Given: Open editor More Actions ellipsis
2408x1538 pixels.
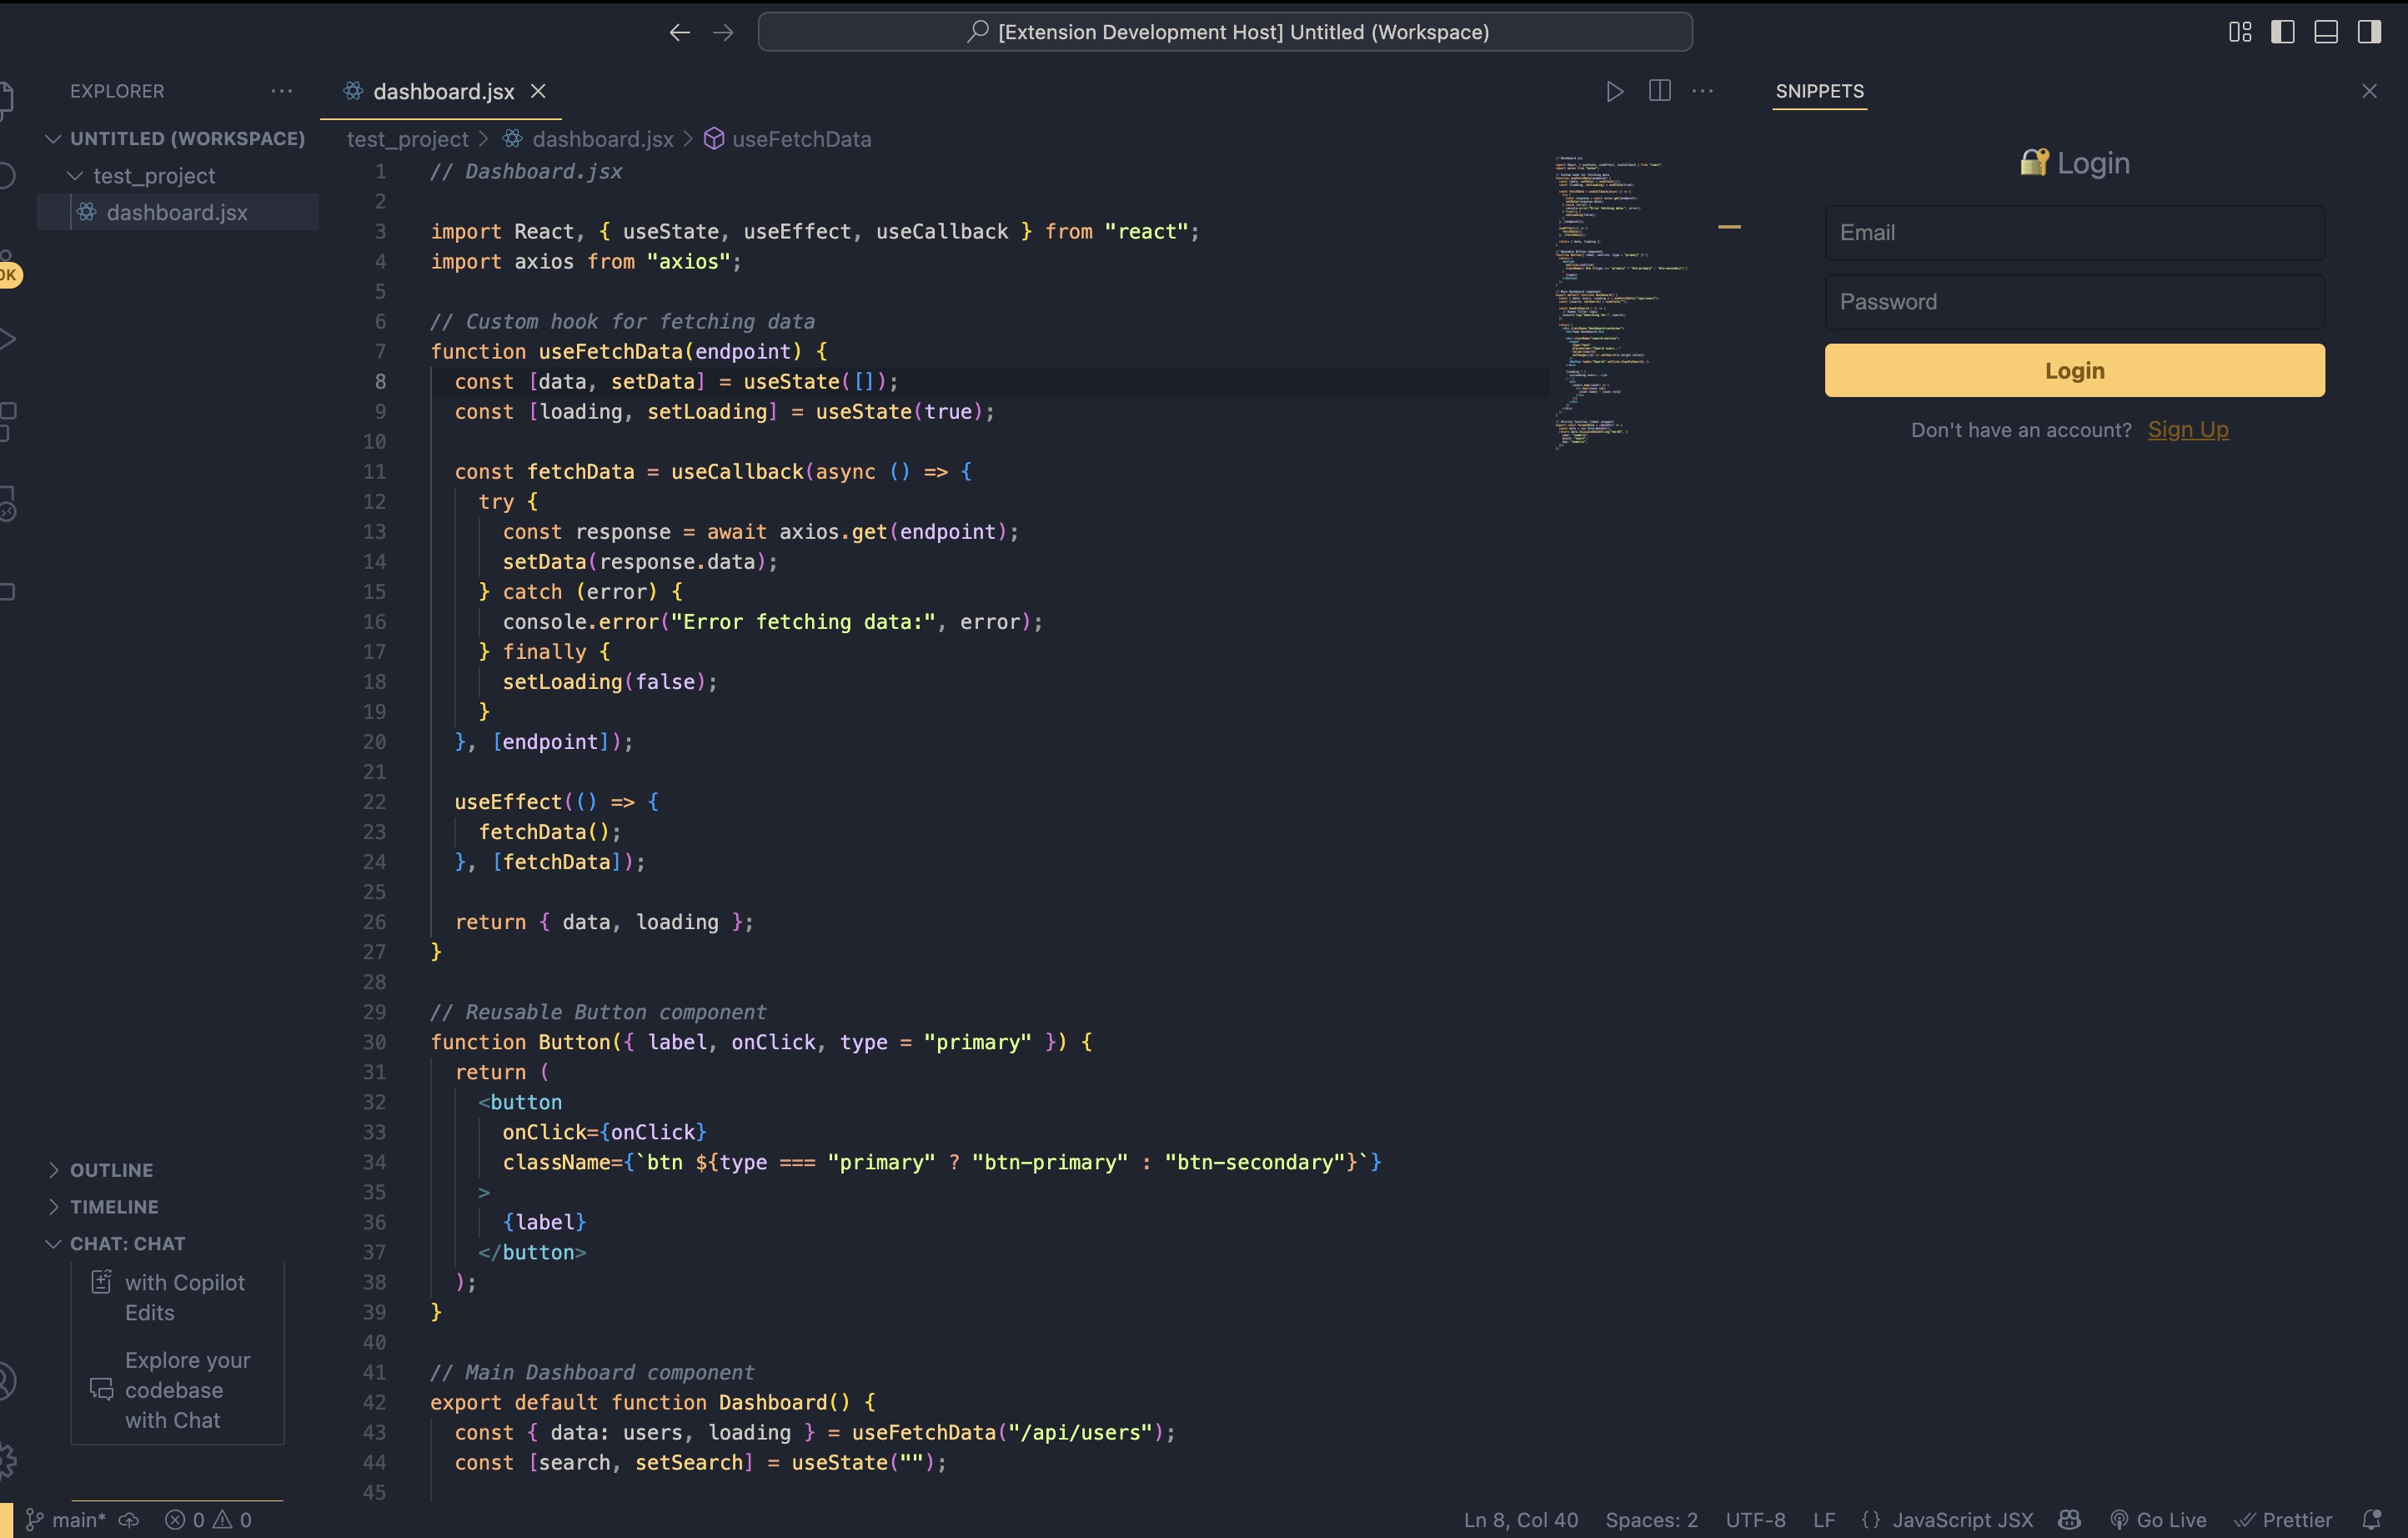Looking at the screenshot, I should 1702,91.
